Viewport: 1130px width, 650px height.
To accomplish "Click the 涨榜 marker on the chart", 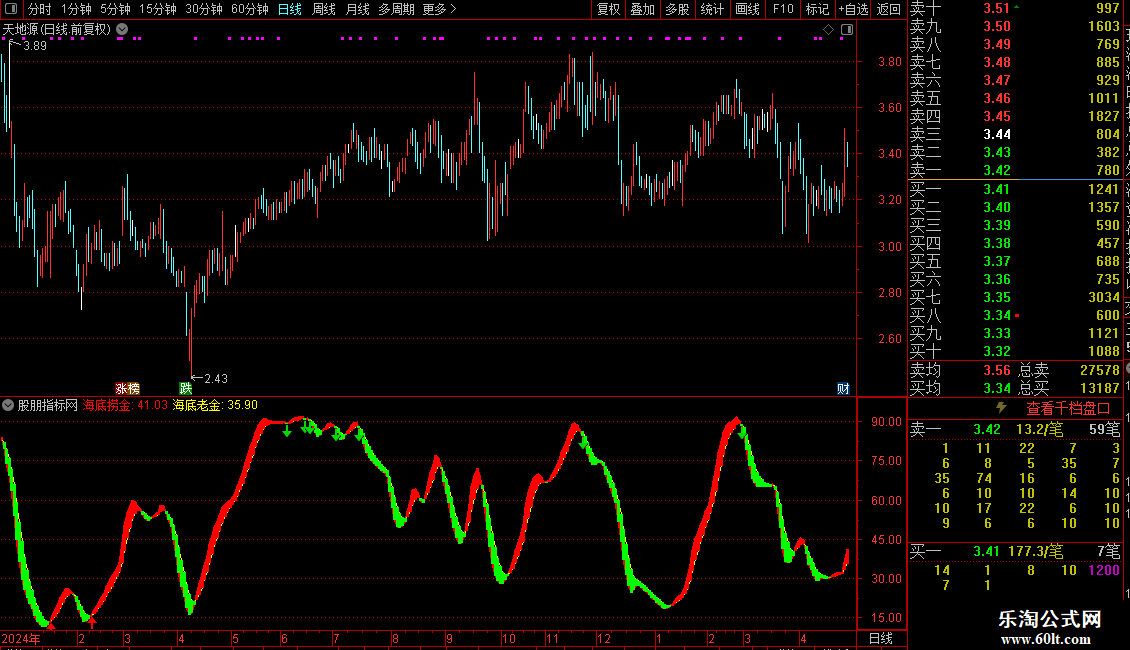I will (x=128, y=388).
